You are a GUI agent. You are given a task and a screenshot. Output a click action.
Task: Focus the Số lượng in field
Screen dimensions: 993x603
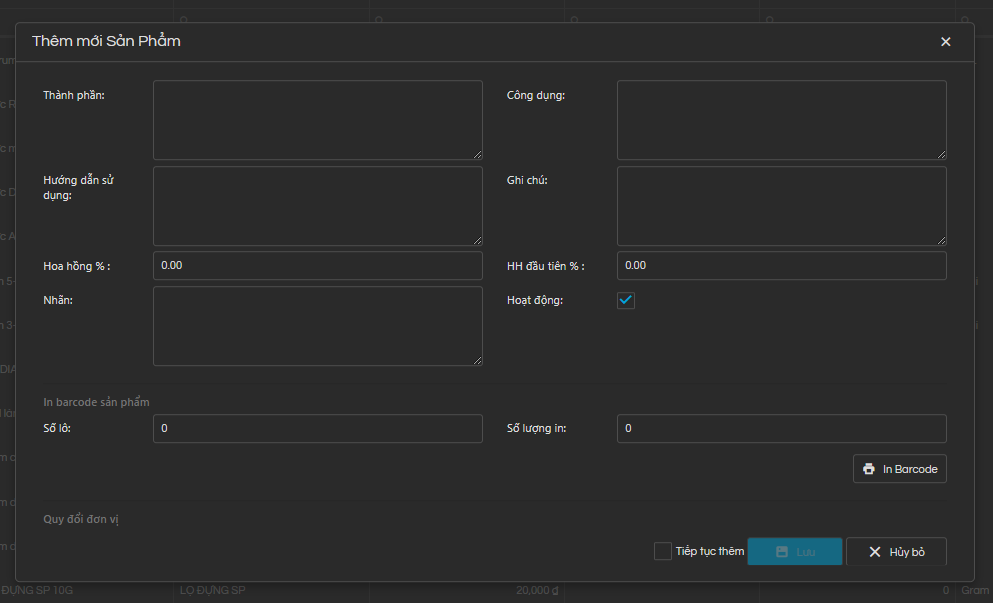(781, 429)
